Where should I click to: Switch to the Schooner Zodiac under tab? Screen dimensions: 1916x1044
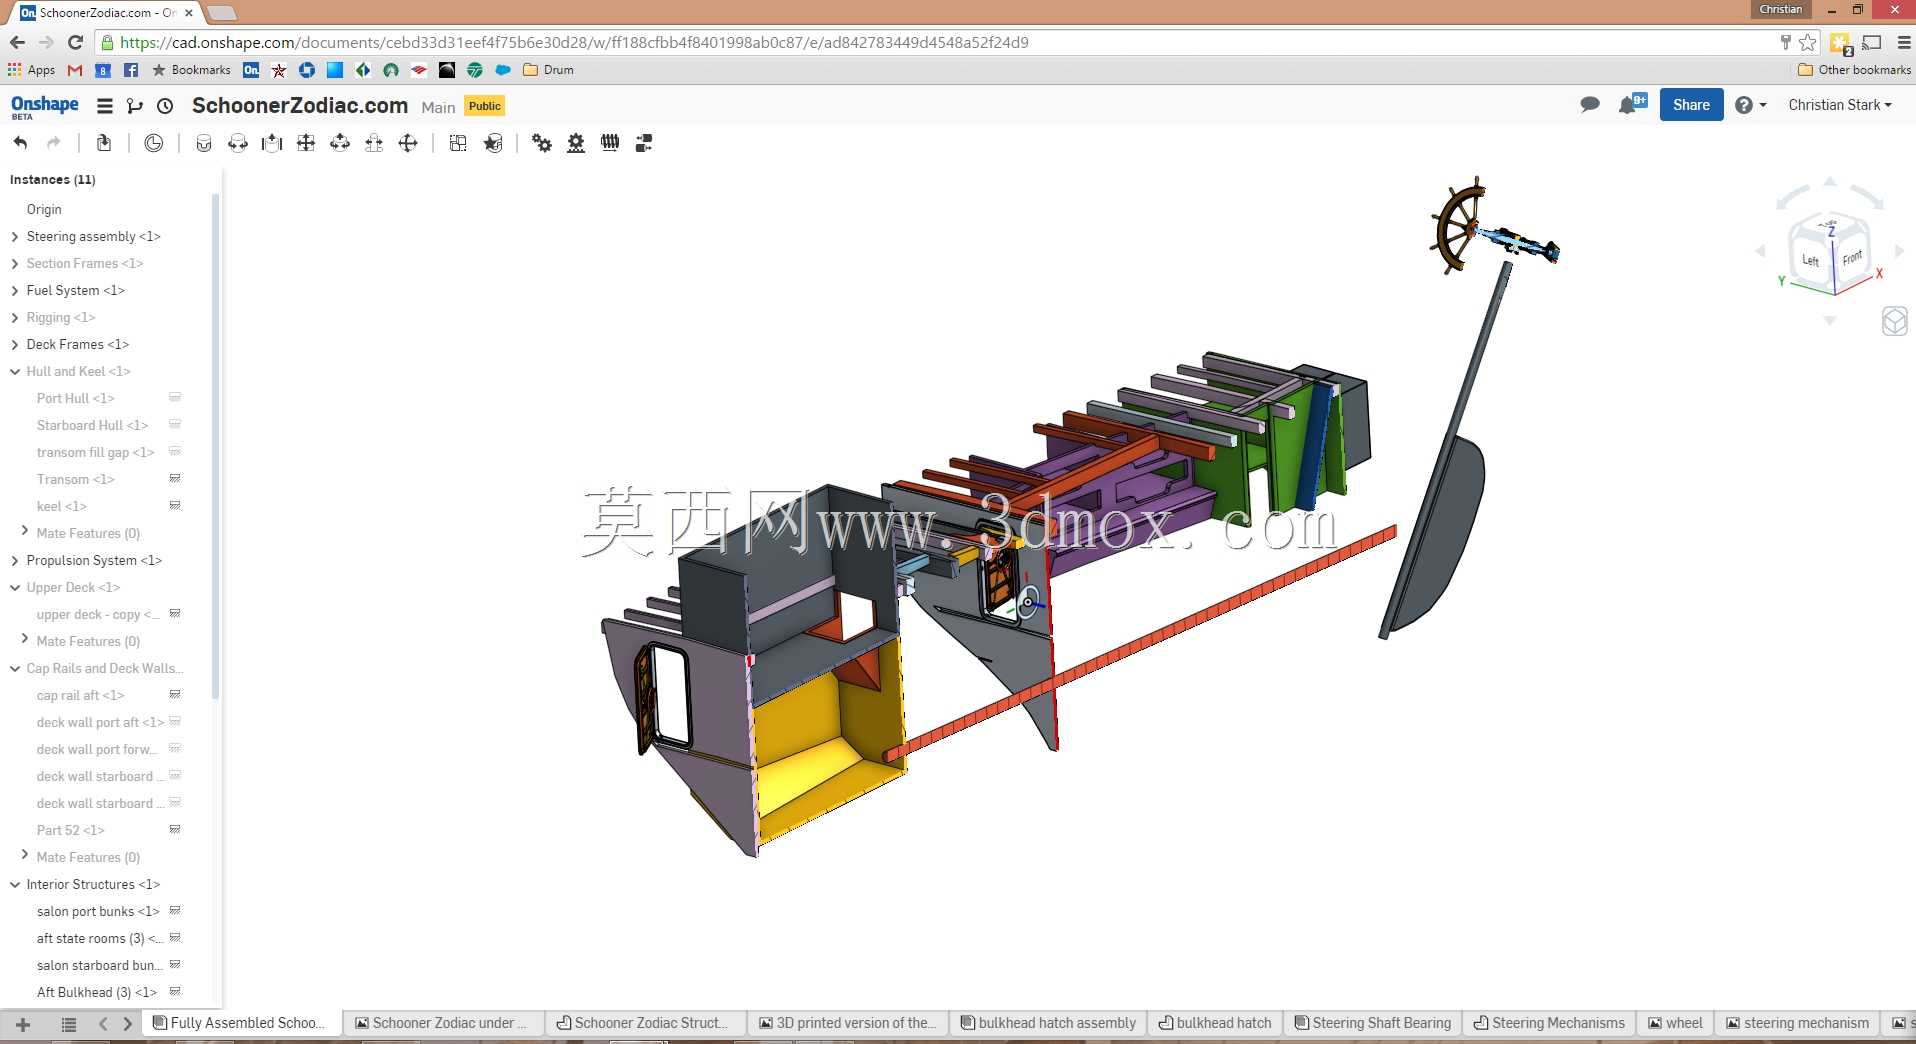point(443,1023)
